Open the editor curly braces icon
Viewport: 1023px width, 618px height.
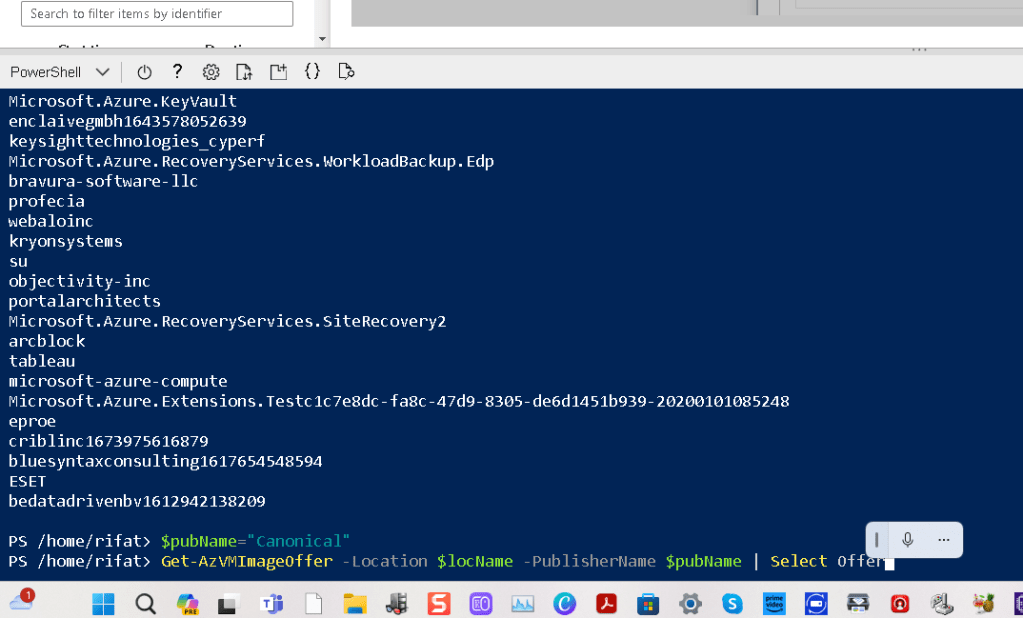(313, 71)
